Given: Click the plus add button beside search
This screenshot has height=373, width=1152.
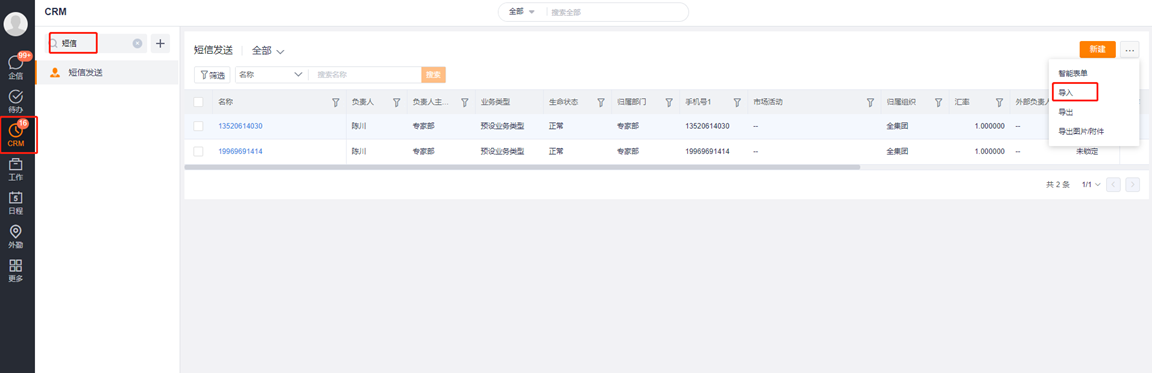Looking at the screenshot, I should 160,43.
